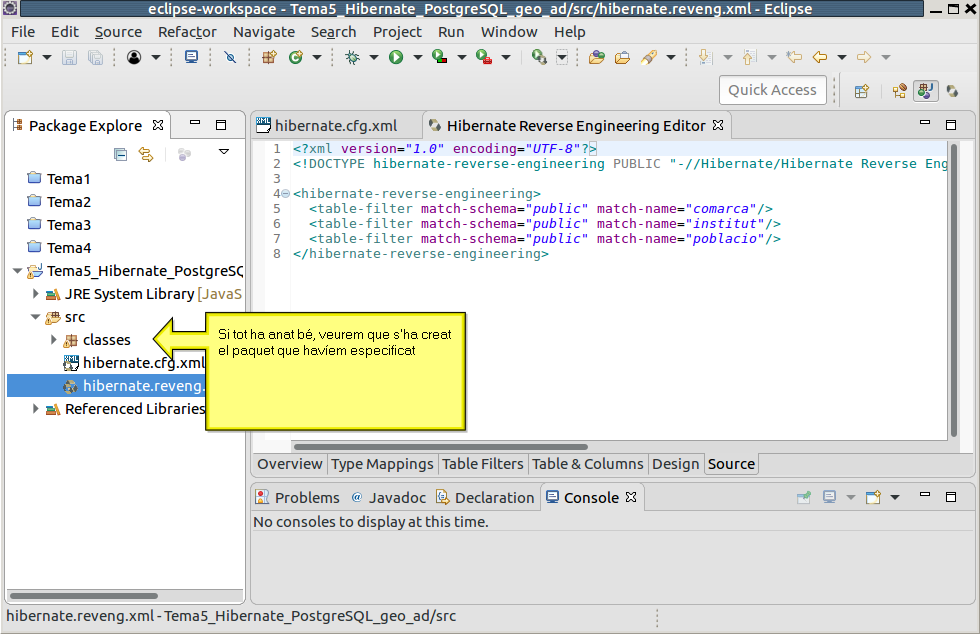This screenshot has height=634, width=980.
Task: Click the Quick Access search field
Action: 772,90
